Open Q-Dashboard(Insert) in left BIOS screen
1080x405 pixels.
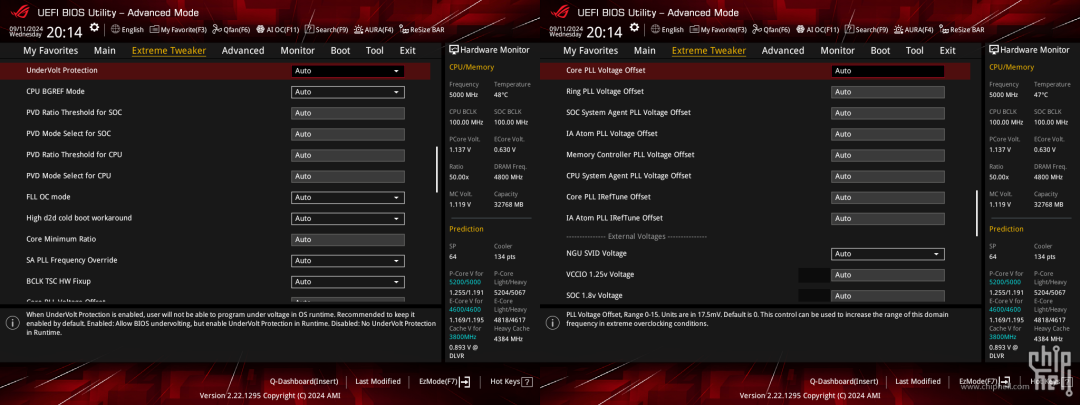click(304, 382)
